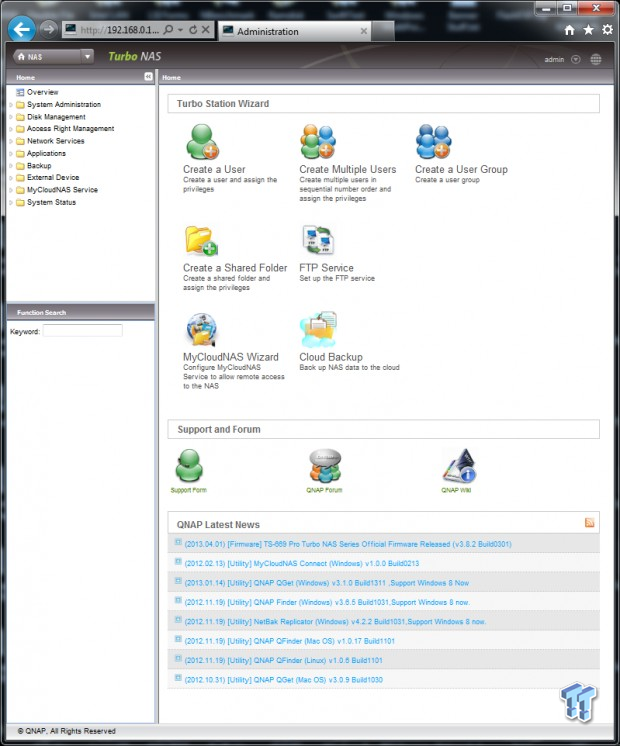Open QNAP QGet (Mac OS) v3.0.9 news link
Viewport: 620px width, 746px height.
(283, 680)
